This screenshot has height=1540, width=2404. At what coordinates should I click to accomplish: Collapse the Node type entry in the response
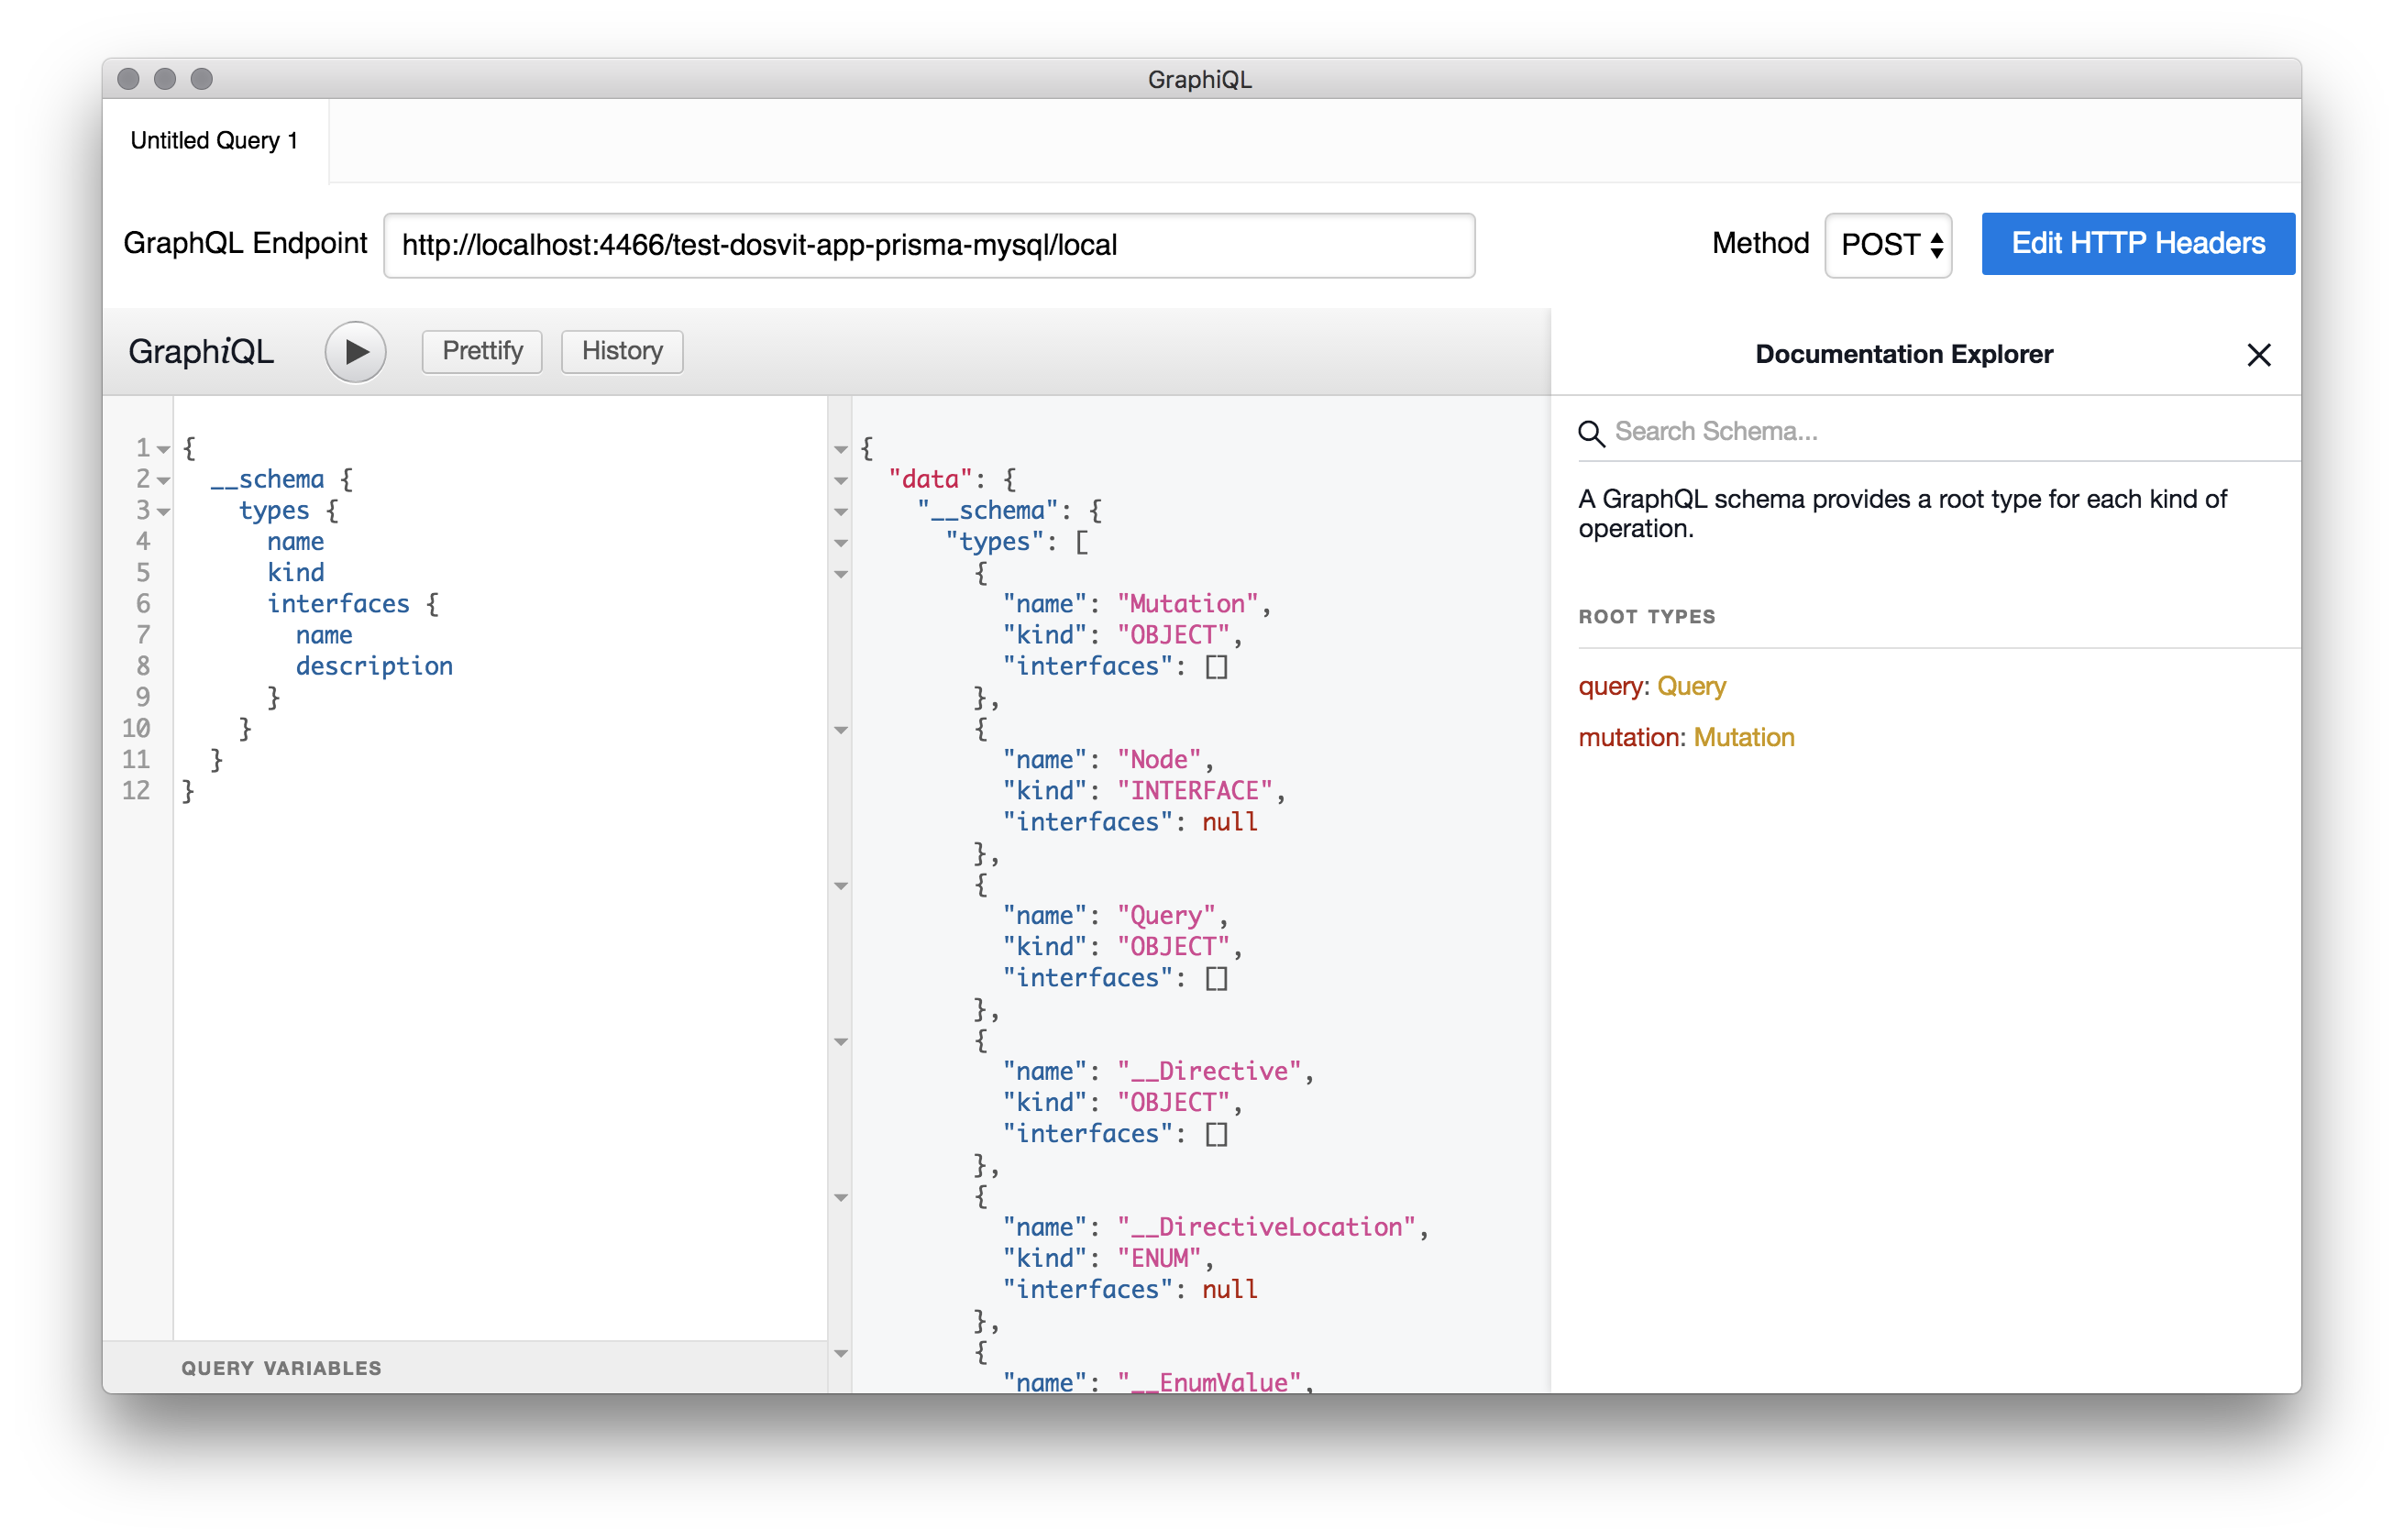840,731
